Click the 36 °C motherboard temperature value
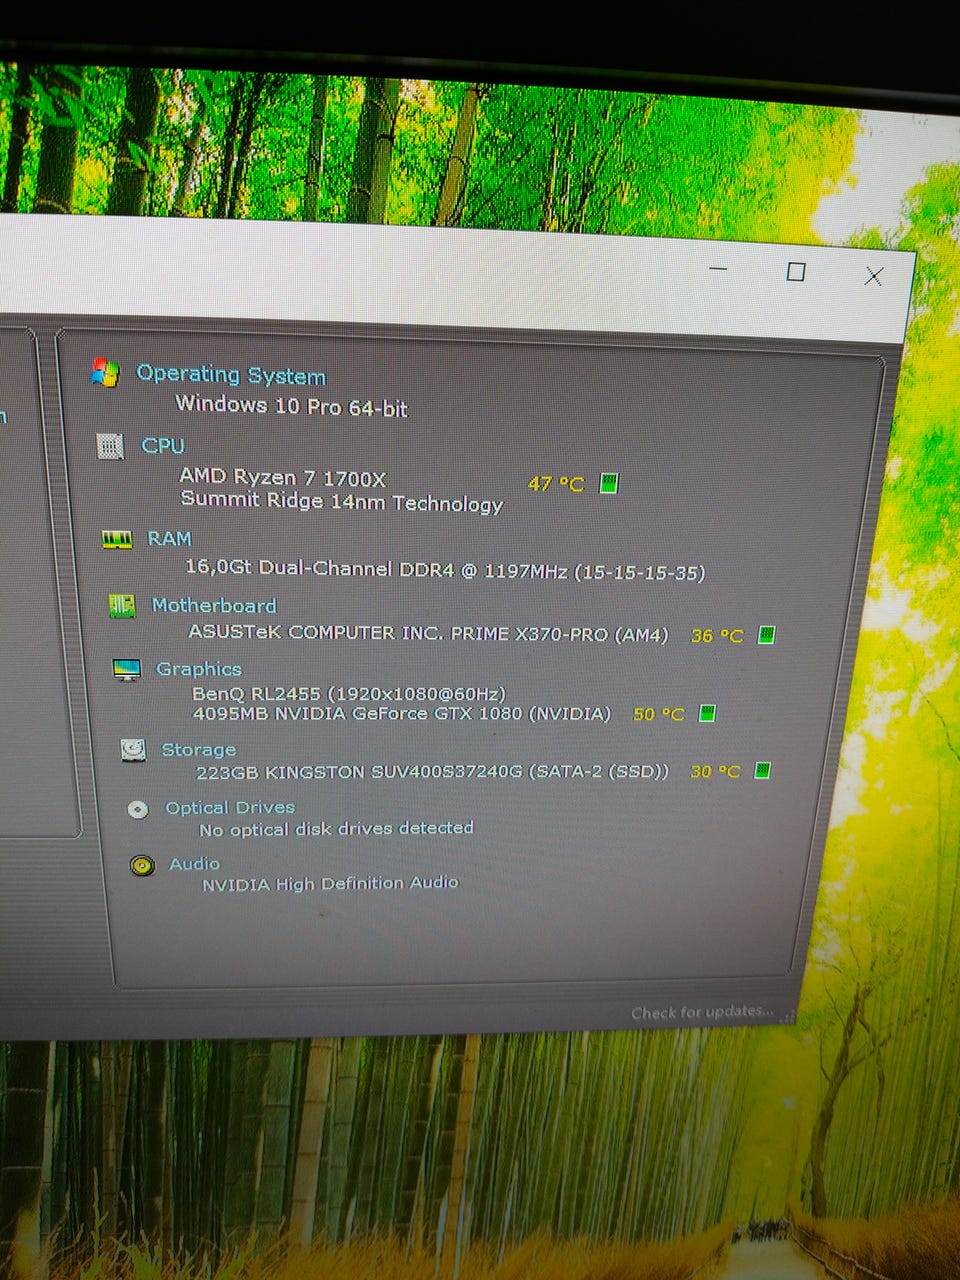The height and width of the screenshot is (1280, 960). pyautogui.click(x=717, y=635)
